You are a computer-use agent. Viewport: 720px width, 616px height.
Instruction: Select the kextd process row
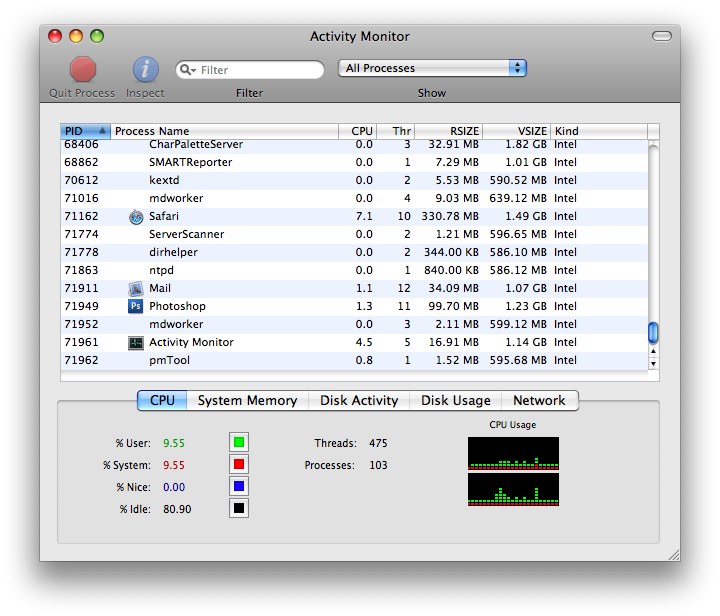(354, 180)
